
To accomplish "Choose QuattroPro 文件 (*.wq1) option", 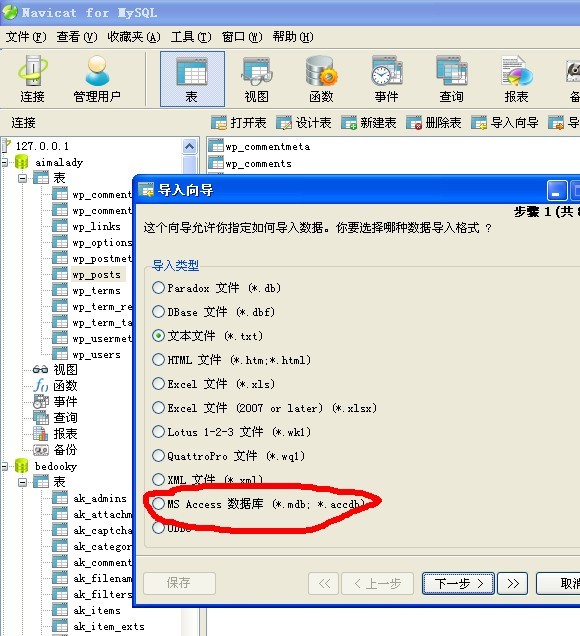I will tap(228, 456).
